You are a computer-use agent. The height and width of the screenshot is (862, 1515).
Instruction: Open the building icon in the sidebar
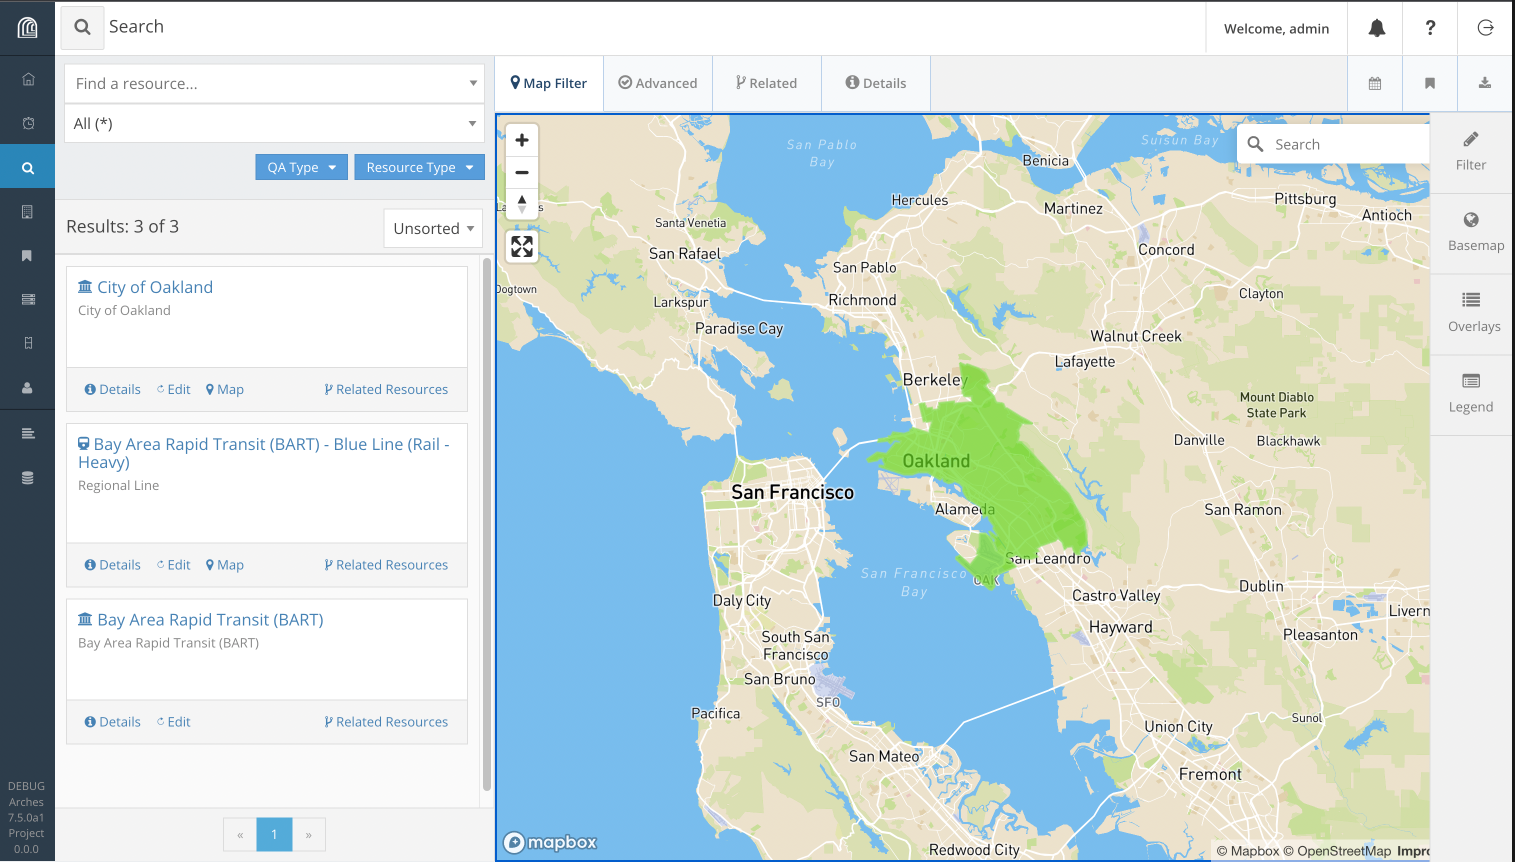click(x=28, y=212)
